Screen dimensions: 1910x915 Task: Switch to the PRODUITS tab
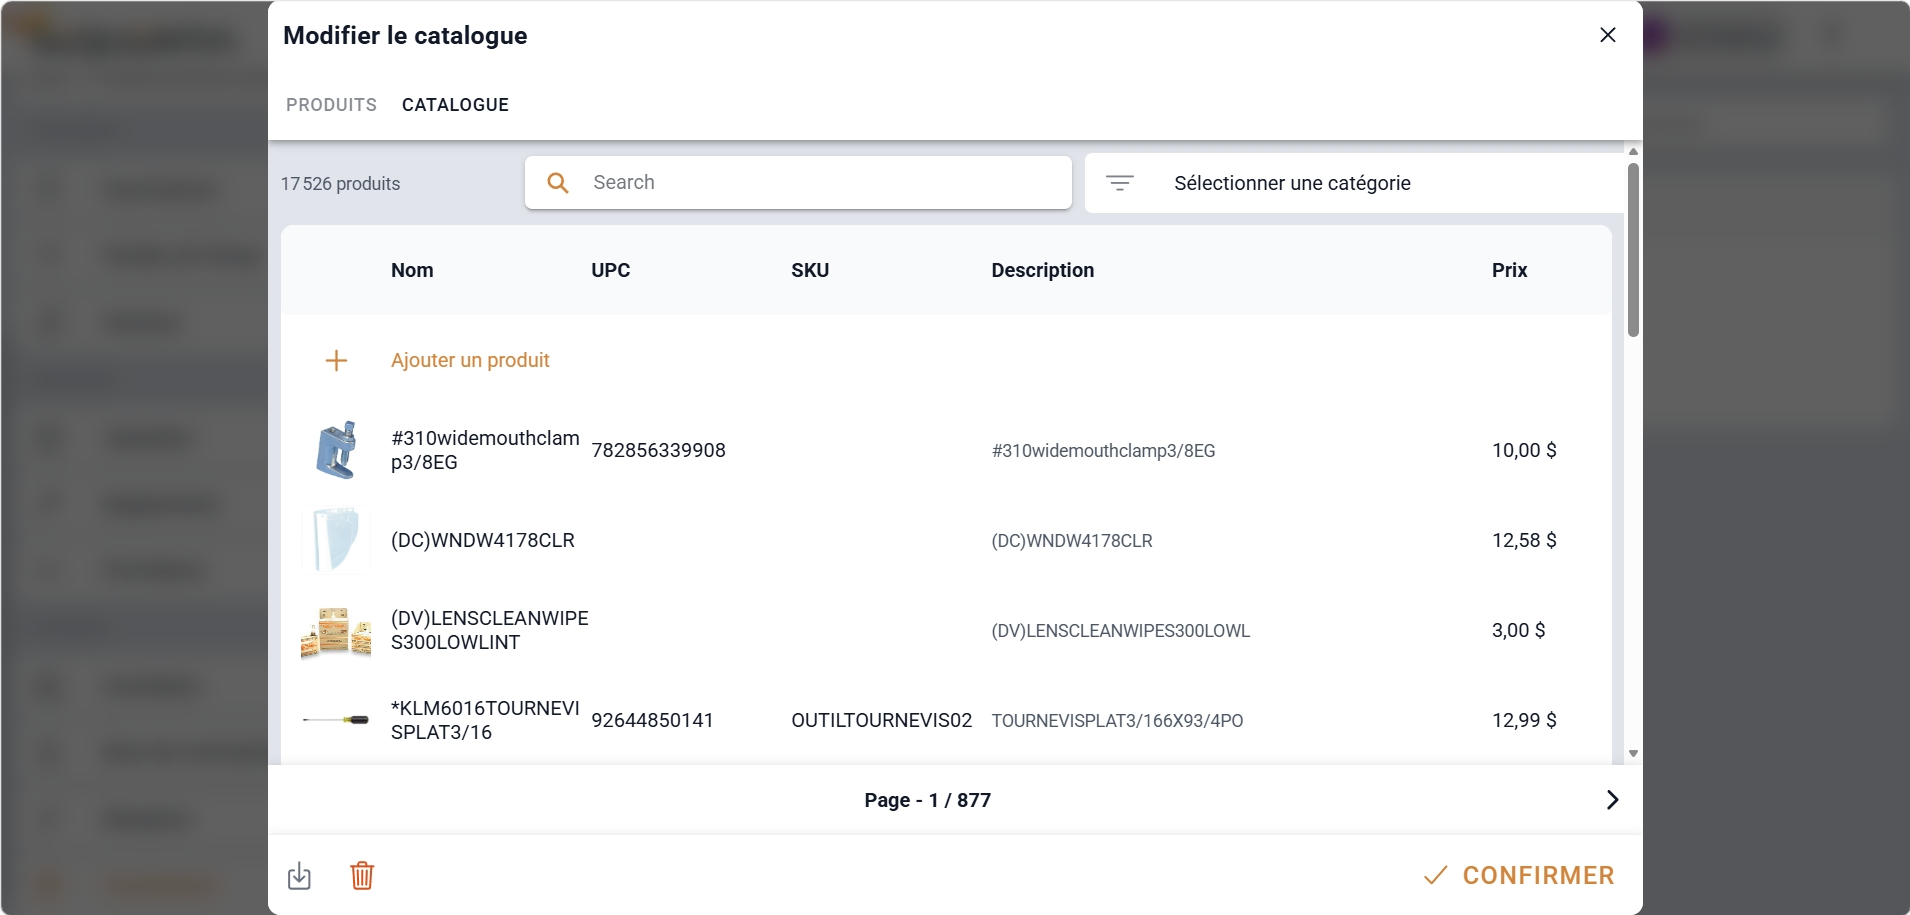tap(331, 105)
